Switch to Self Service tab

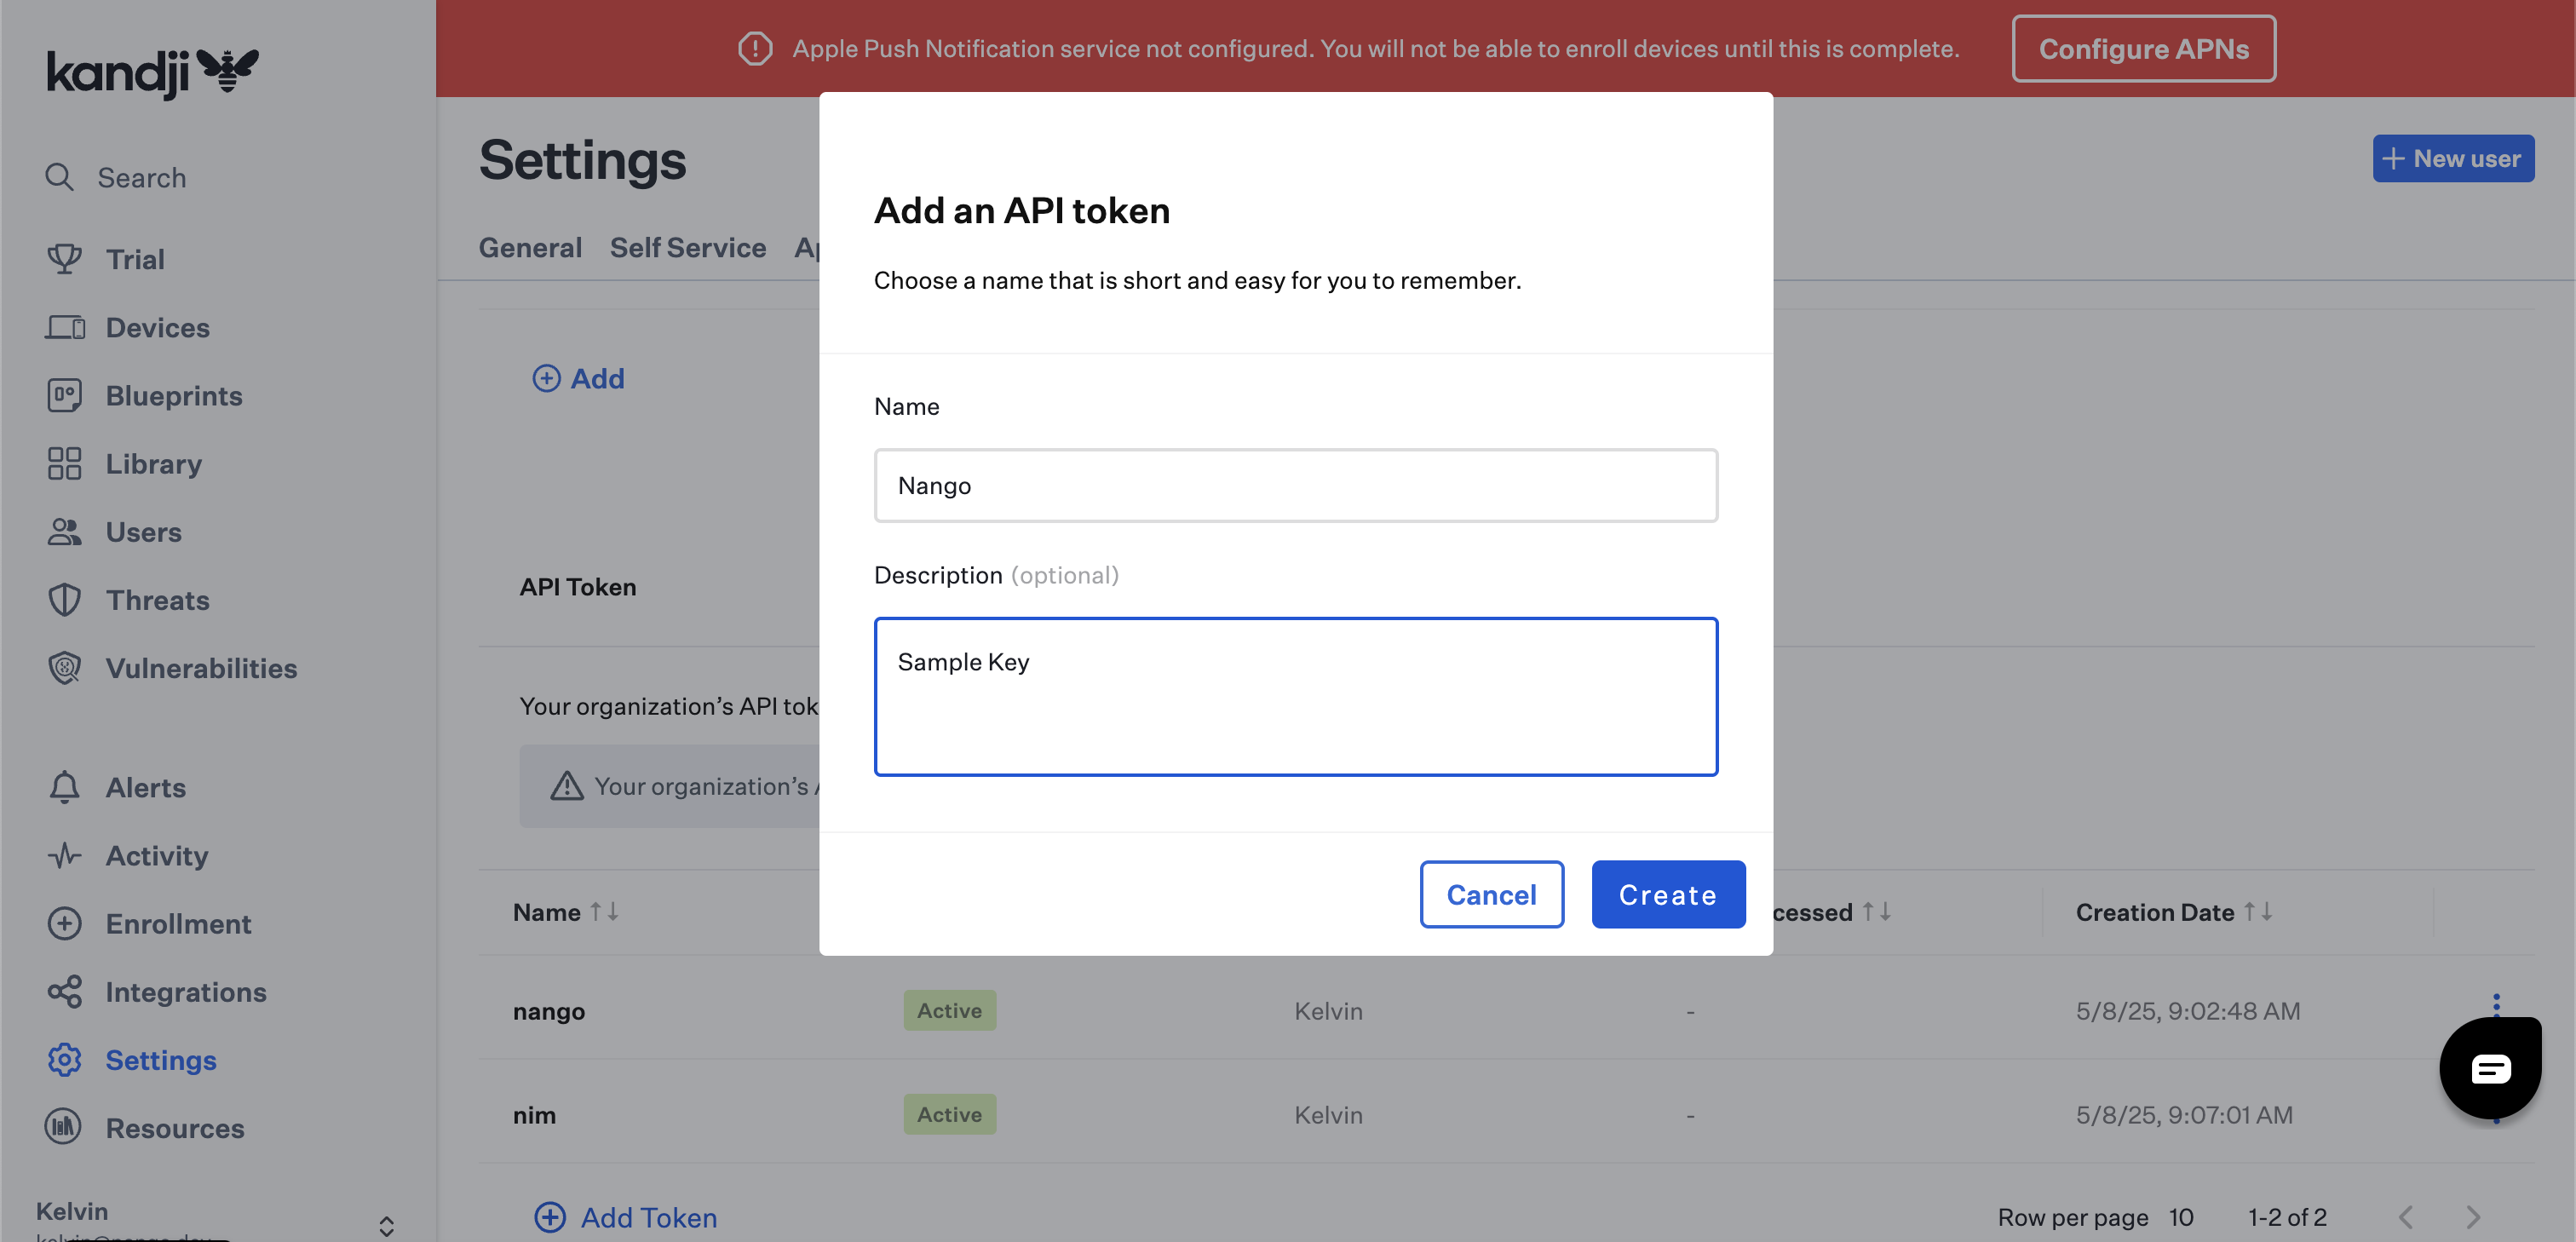[687, 247]
